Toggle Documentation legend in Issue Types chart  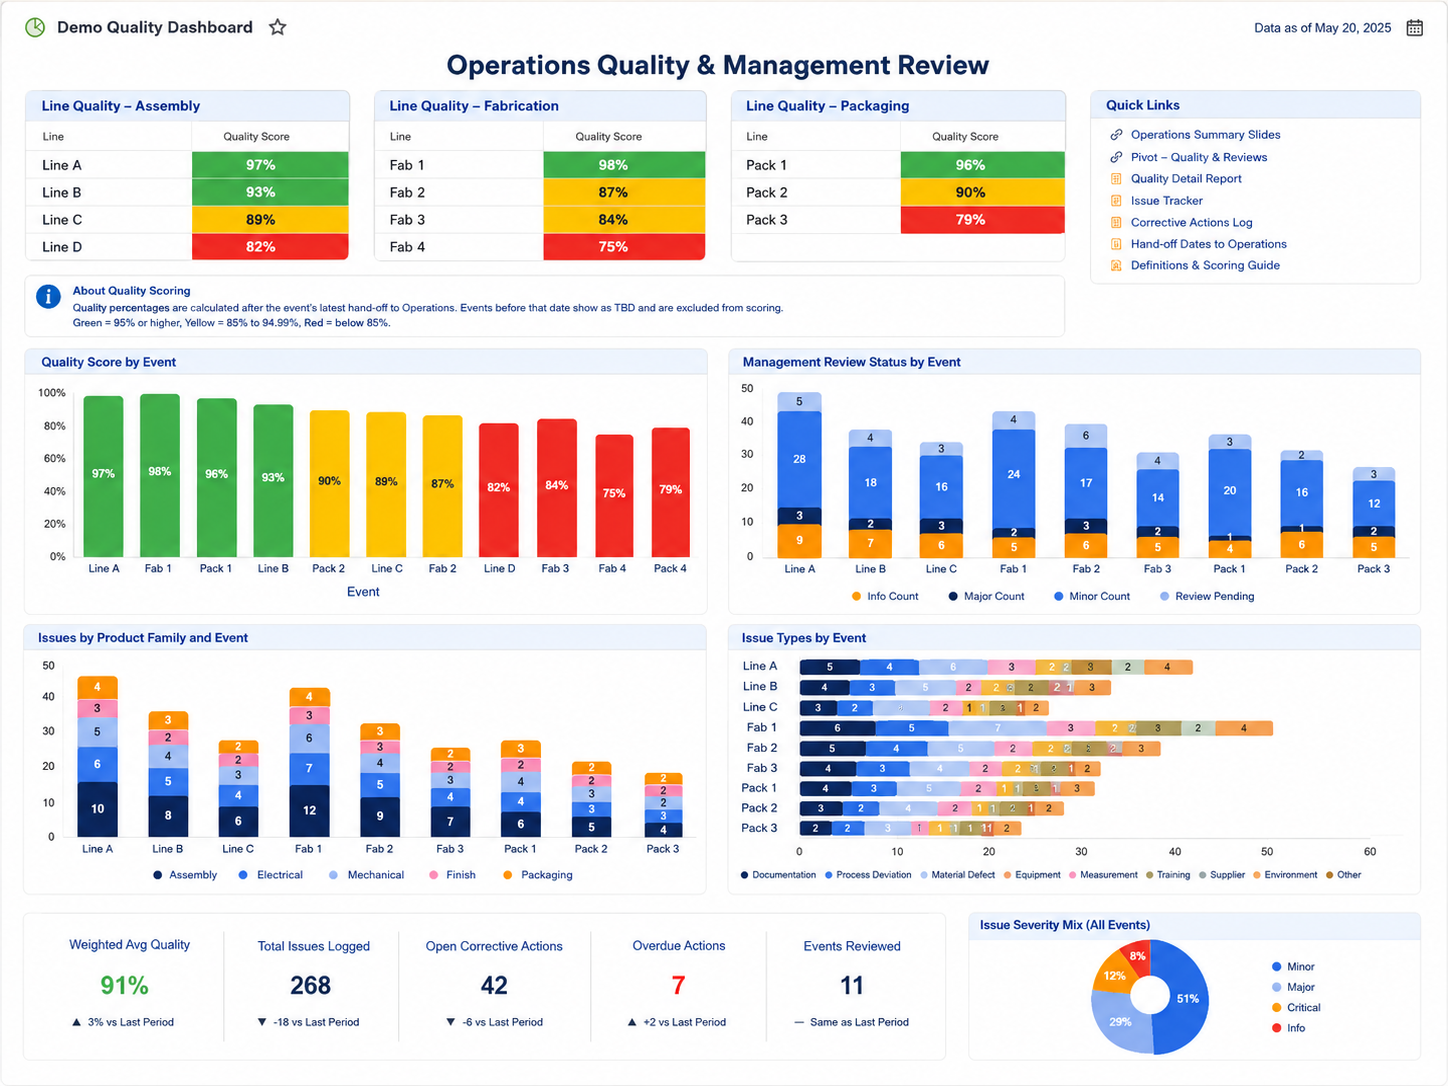click(x=778, y=875)
